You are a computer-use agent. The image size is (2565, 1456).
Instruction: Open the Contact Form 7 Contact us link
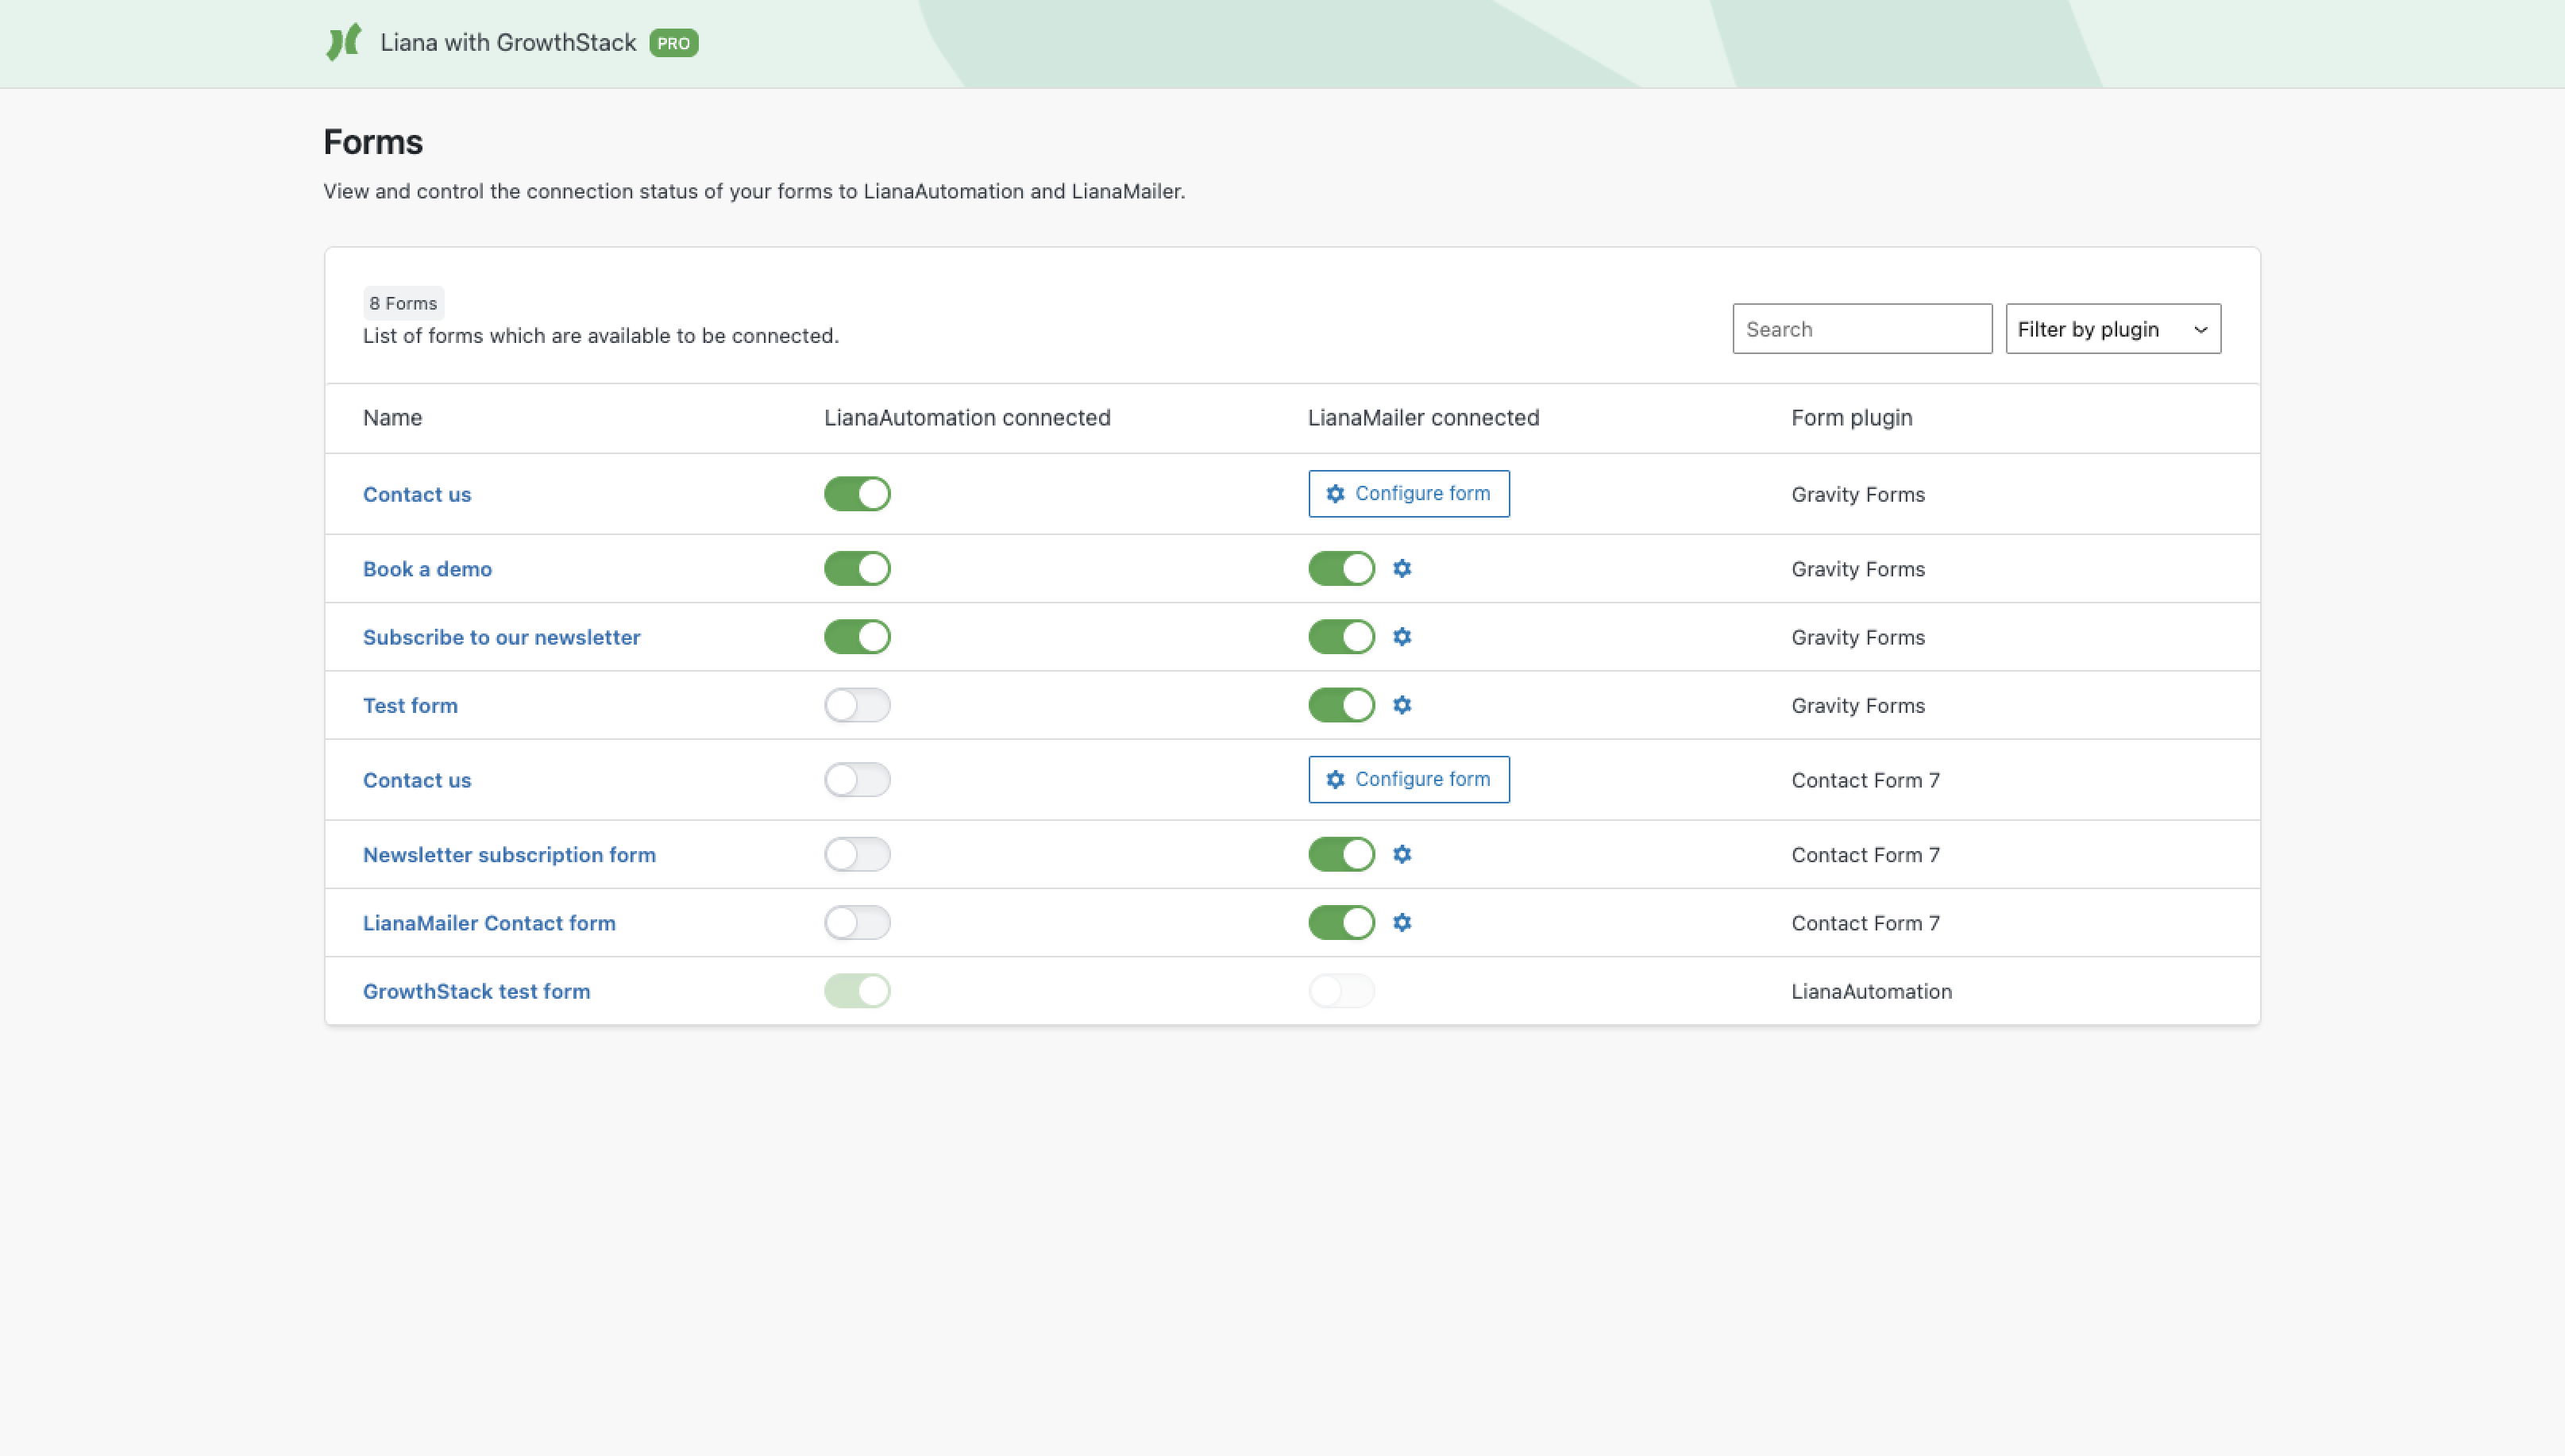[x=417, y=780]
